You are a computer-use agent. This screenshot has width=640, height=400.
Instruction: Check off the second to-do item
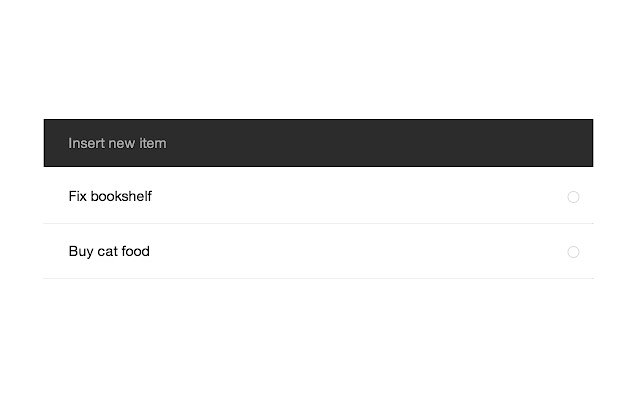(x=573, y=252)
